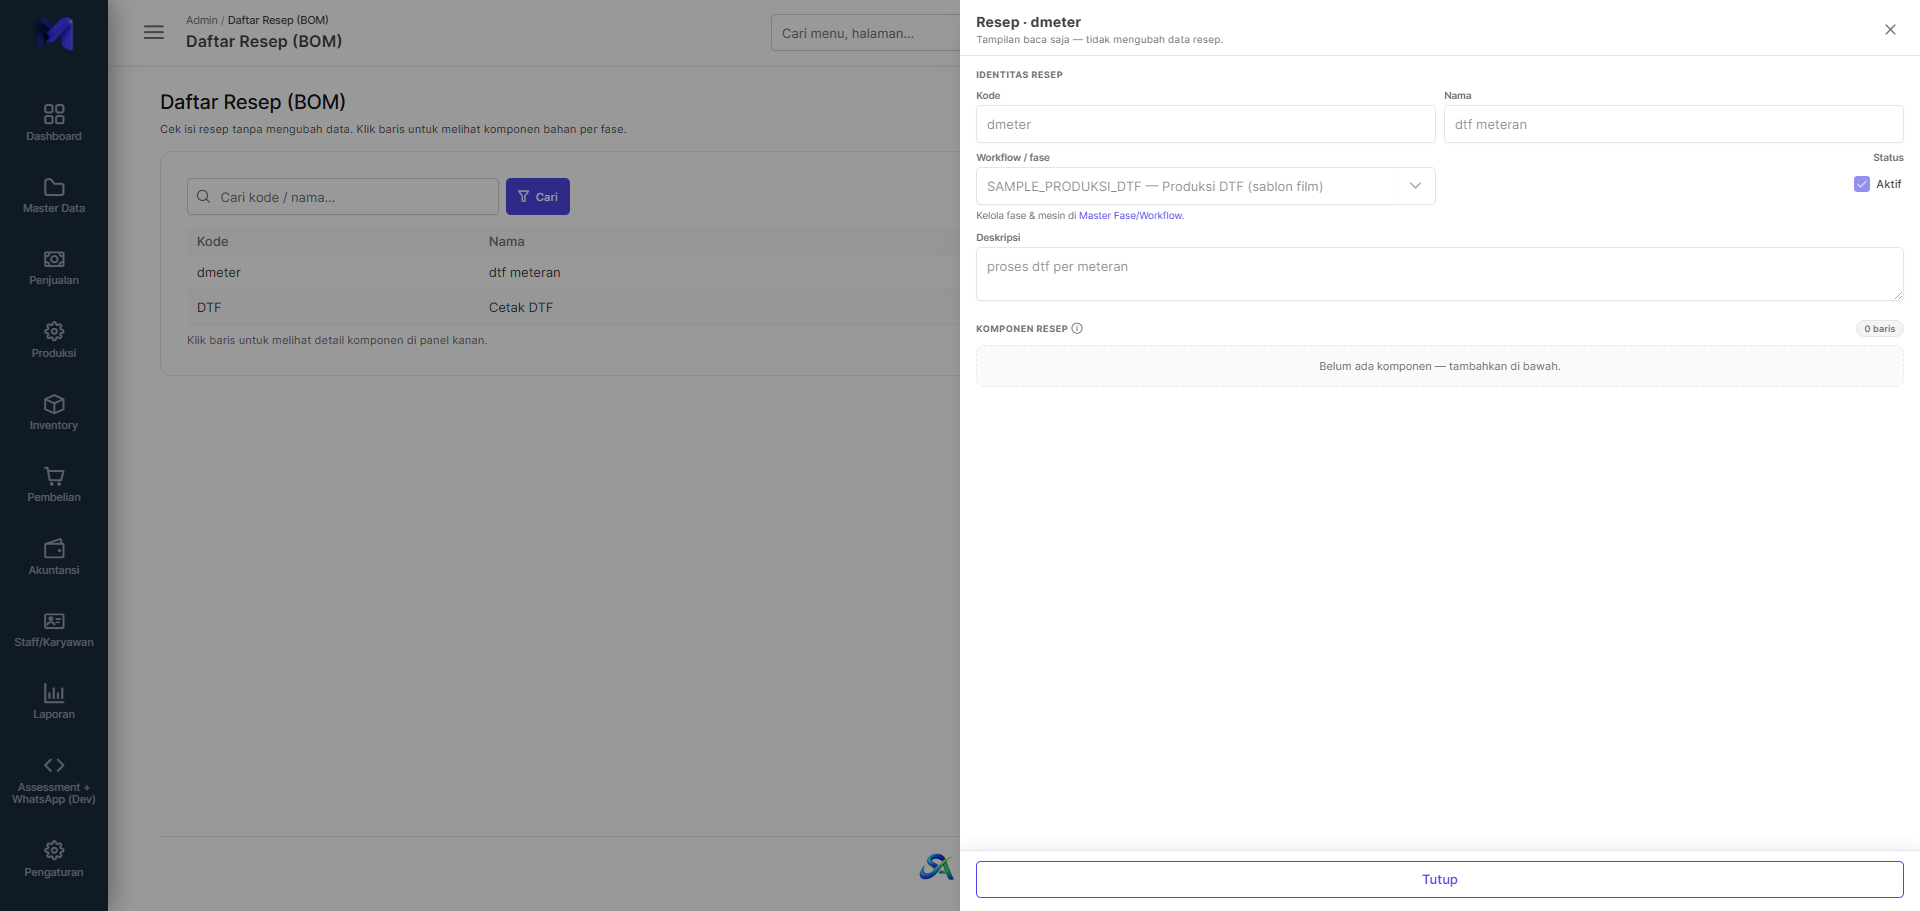Click Daftar Resep (BOM) breadcrumb
The image size is (1920, 911).
[278, 20]
